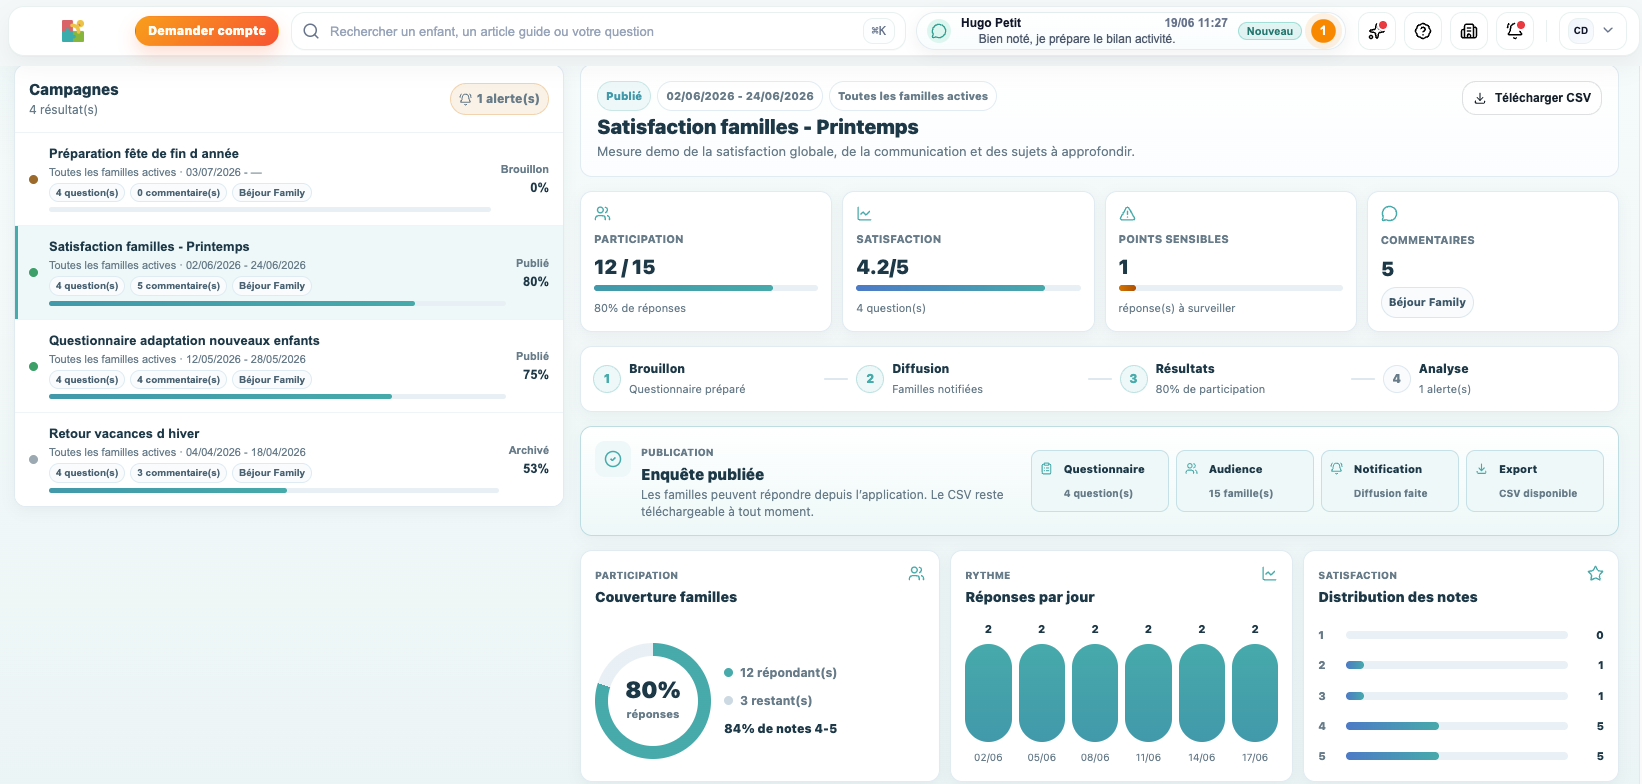Click the Points sensibles warning triangle icon
Viewport: 1642px width, 784px height.
1127,214
